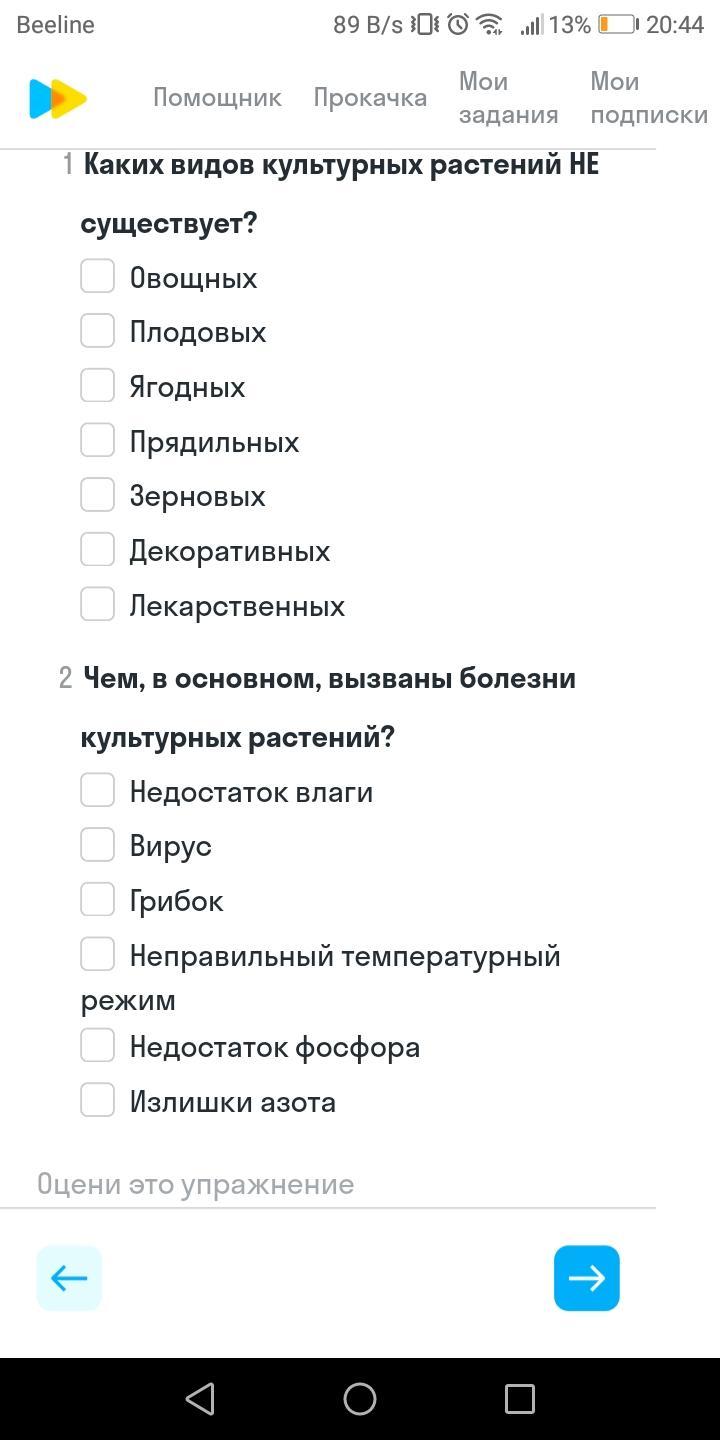Select the Прядильных option checkbox
720x1440 pixels.
98,440
